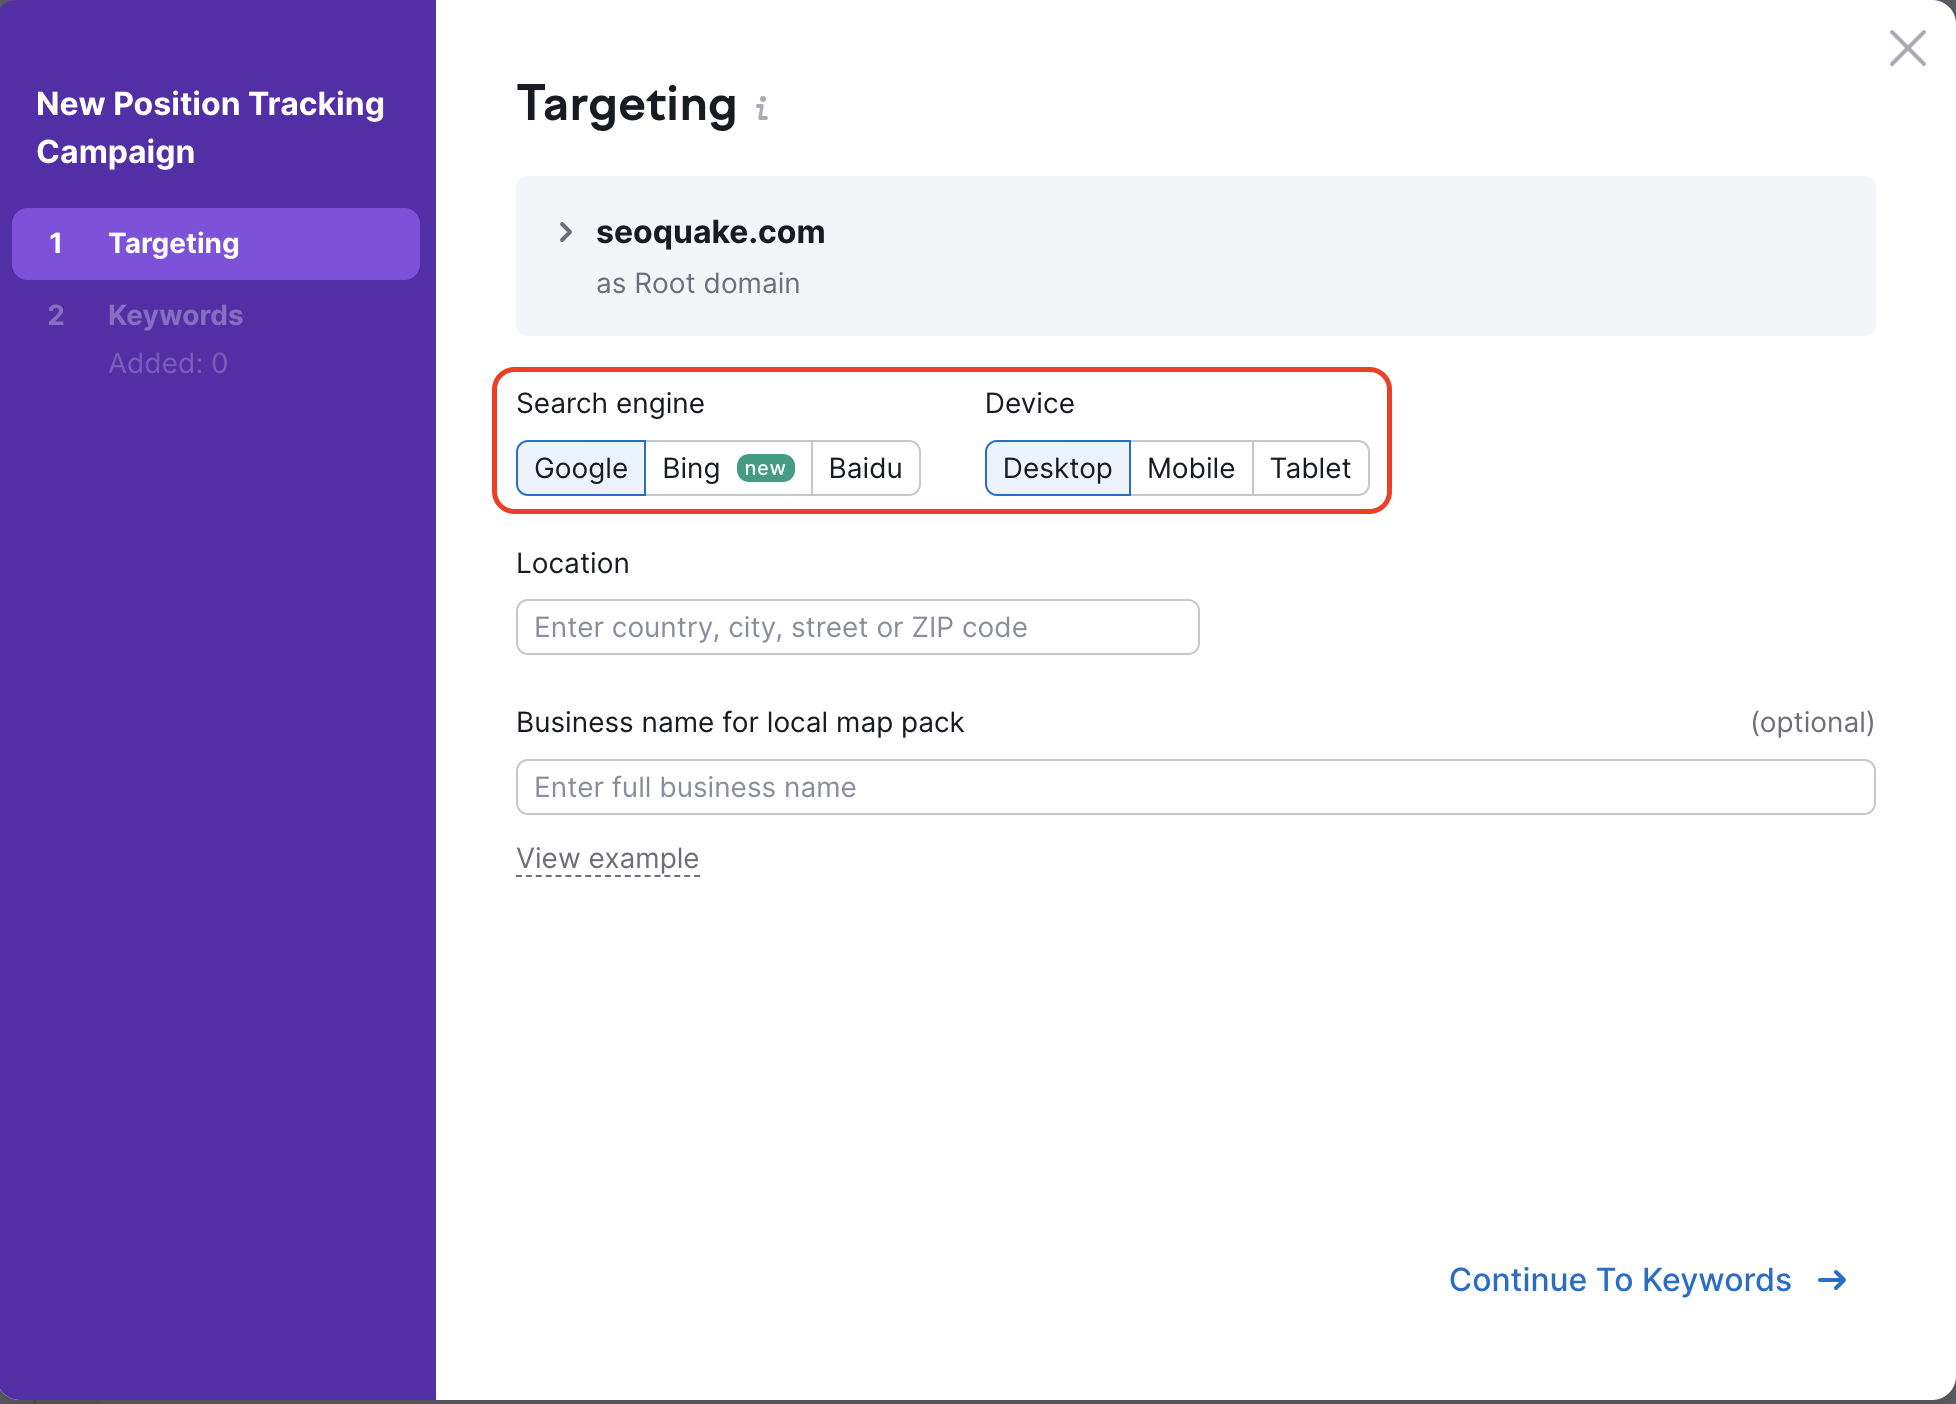Screen dimensions: 1956x1404
Task: Toggle the Google search engine button
Action: (580, 467)
